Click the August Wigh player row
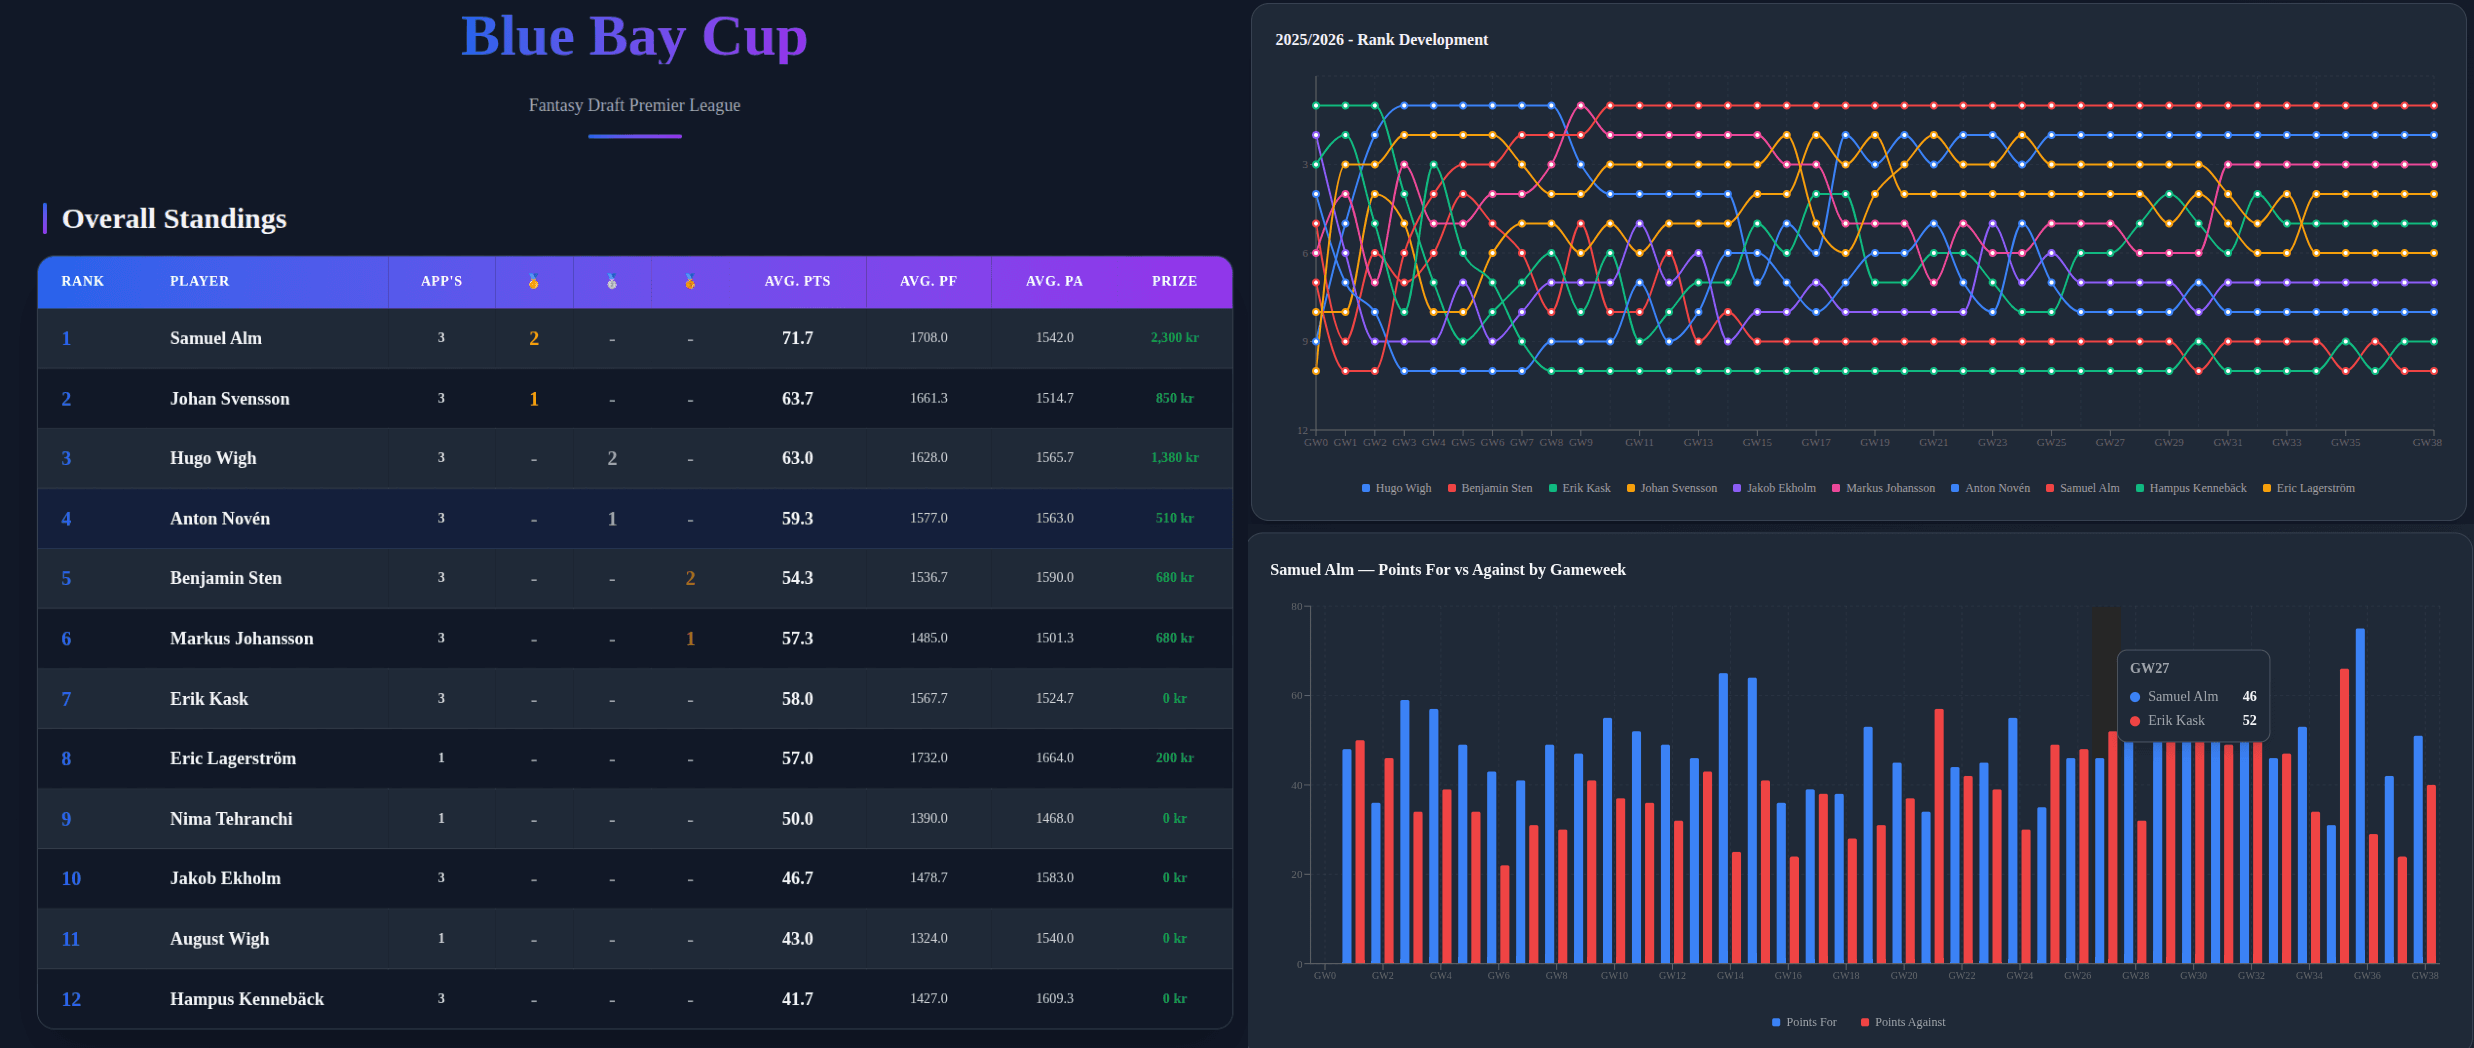 pyautogui.click(x=635, y=938)
